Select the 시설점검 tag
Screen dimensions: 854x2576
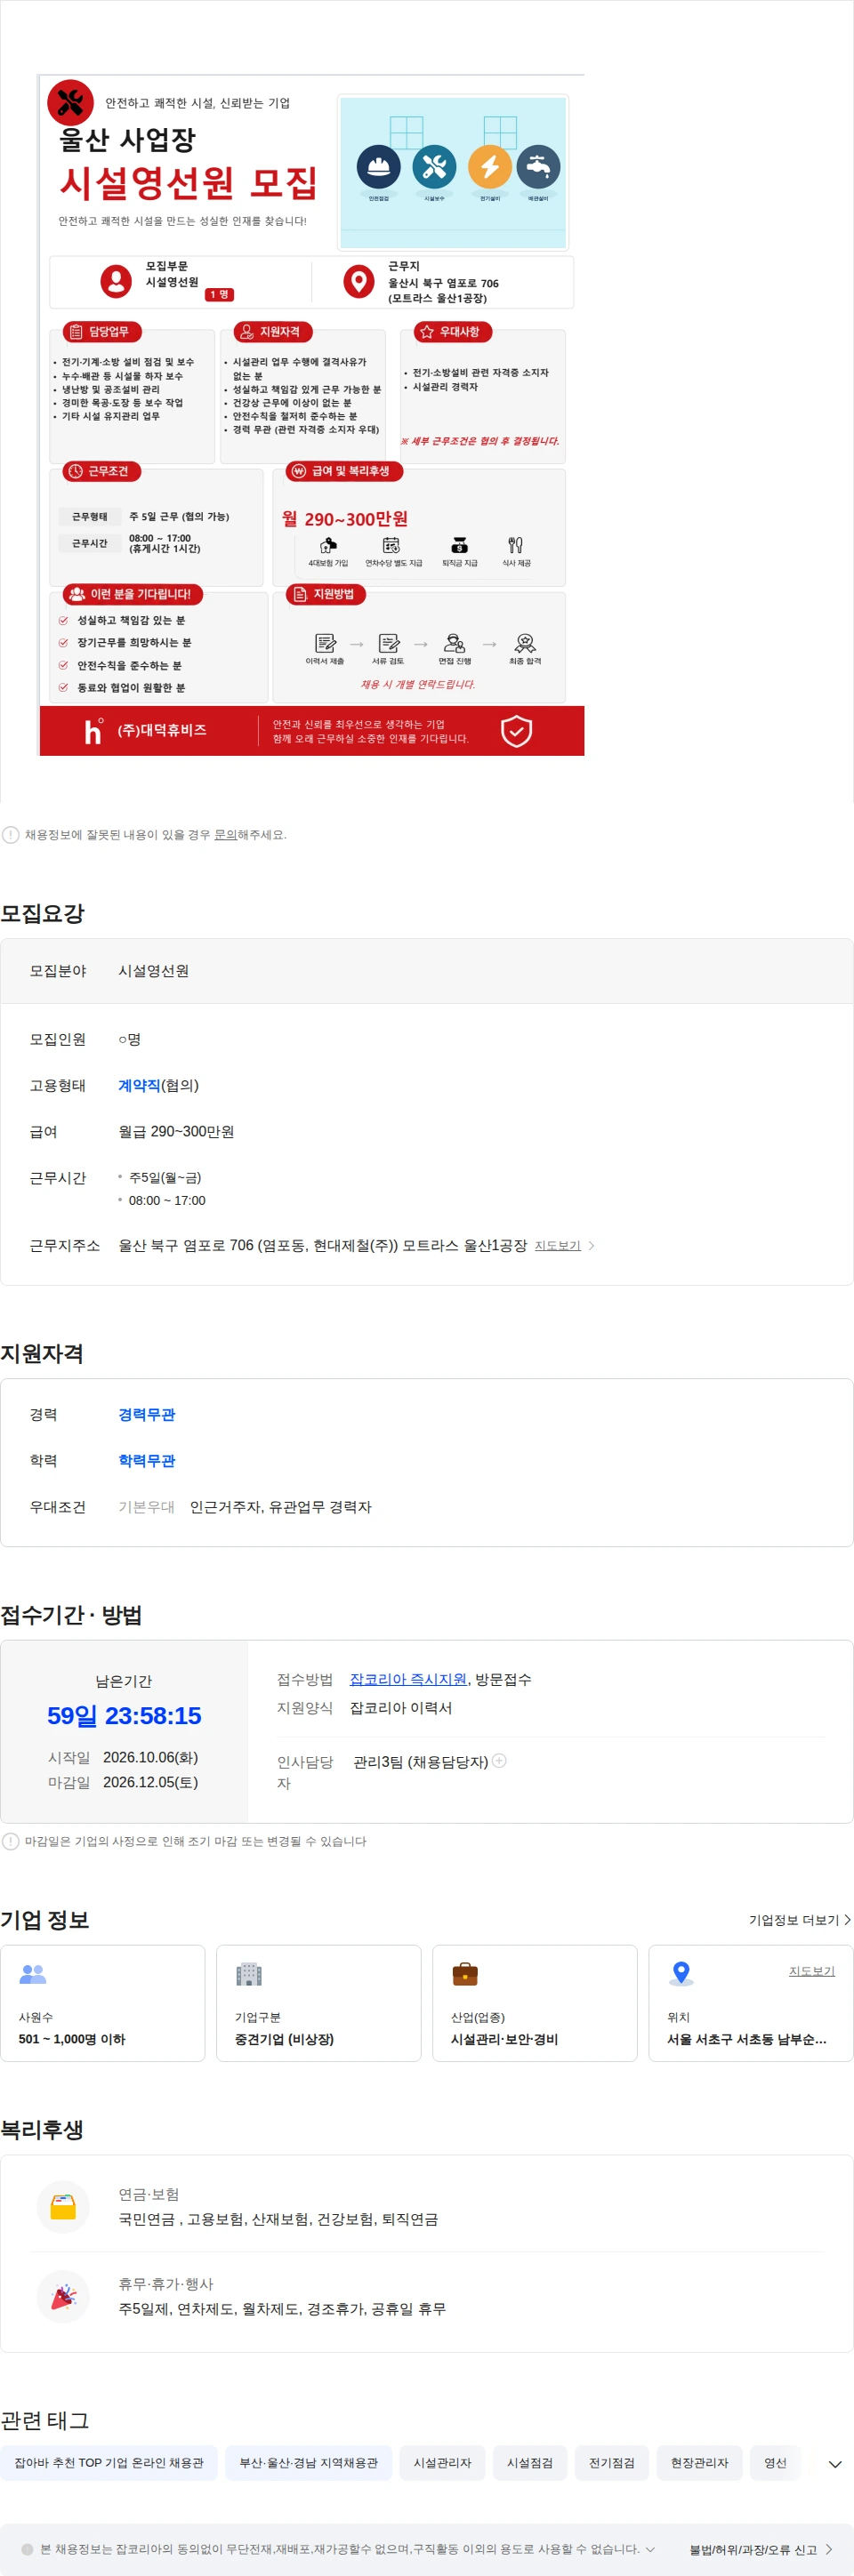click(x=530, y=2462)
